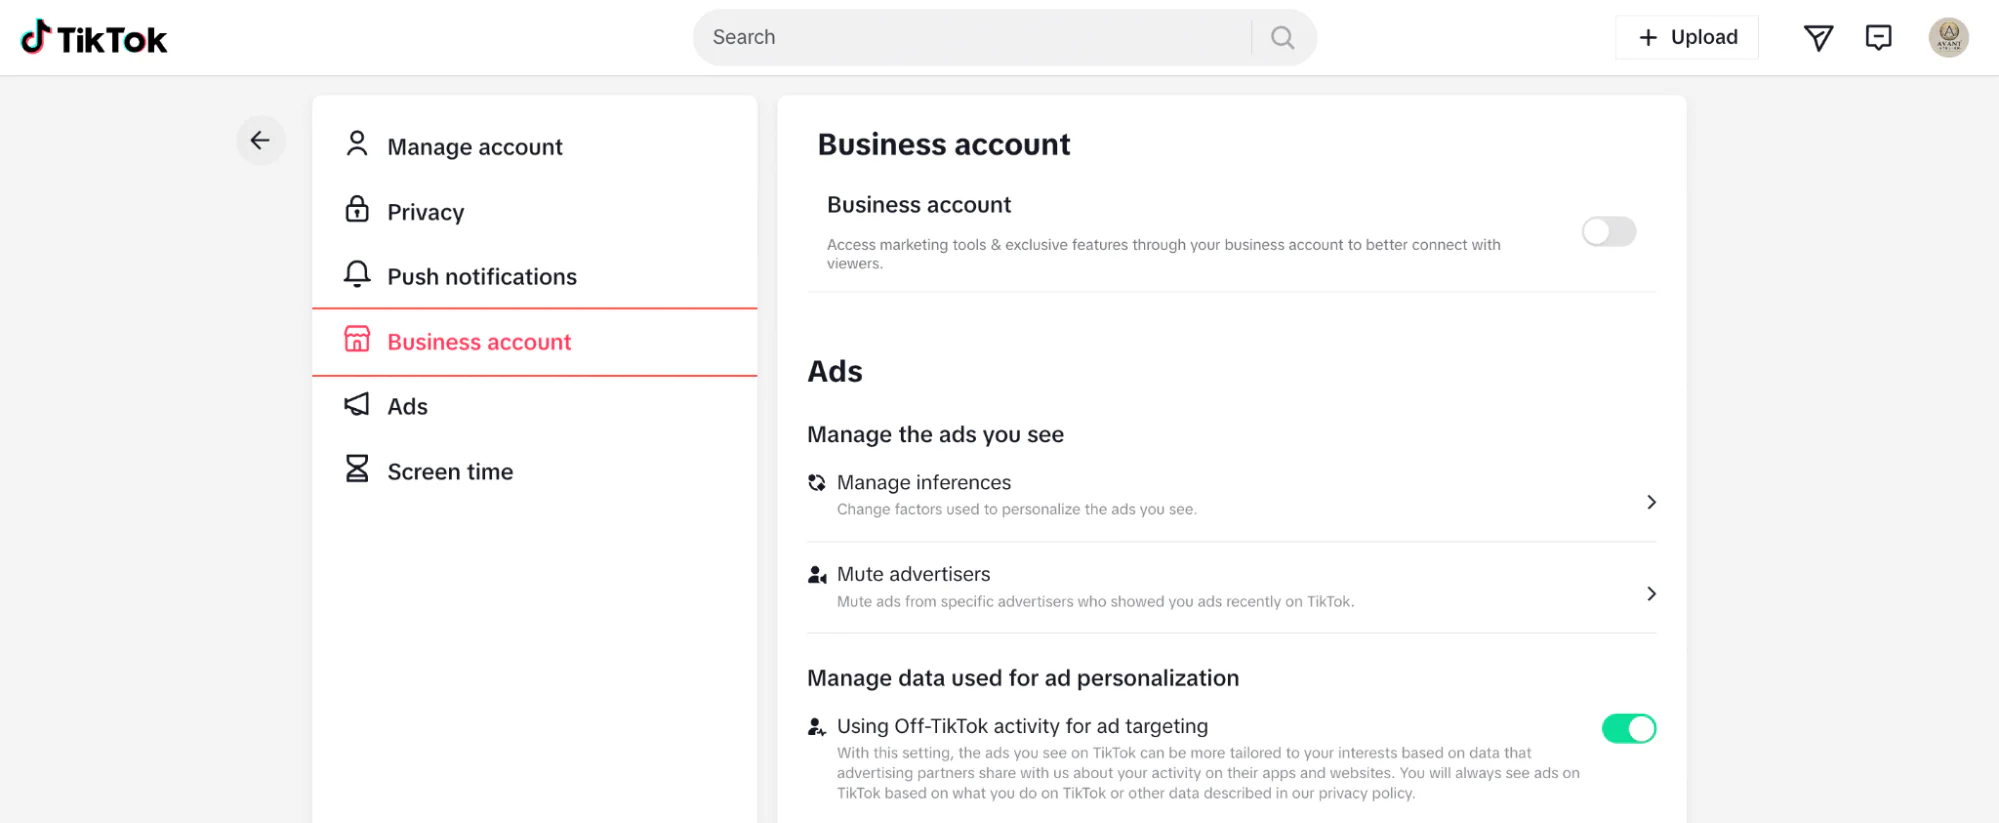Screen dimensions: 1999x823
Task: Open the Mute advertisers option
Action: pos(913,575)
